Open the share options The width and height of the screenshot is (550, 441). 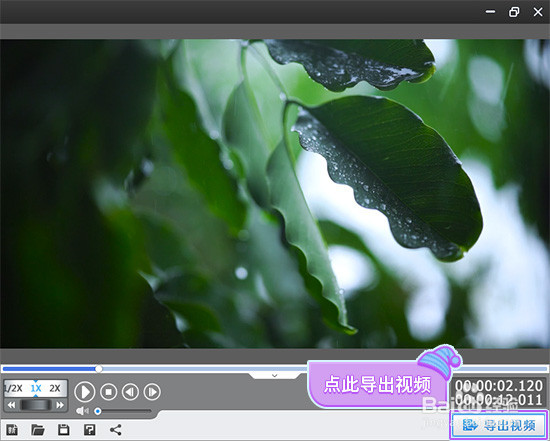(x=115, y=430)
